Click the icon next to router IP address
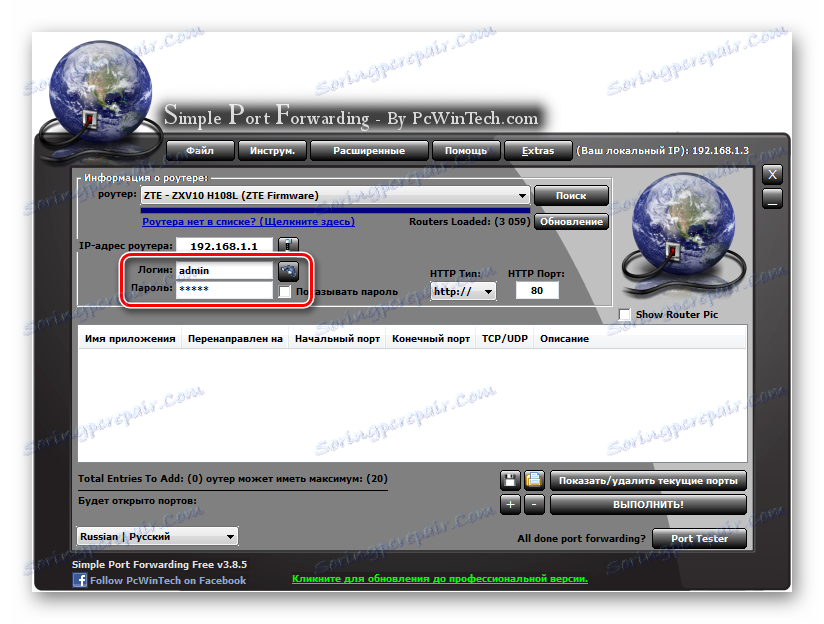 (288, 245)
